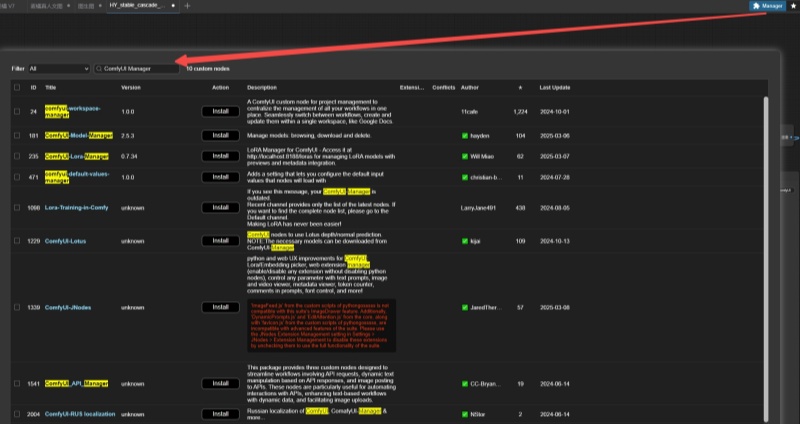
Task: Click the Description column header
Action: click(x=262, y=88)
